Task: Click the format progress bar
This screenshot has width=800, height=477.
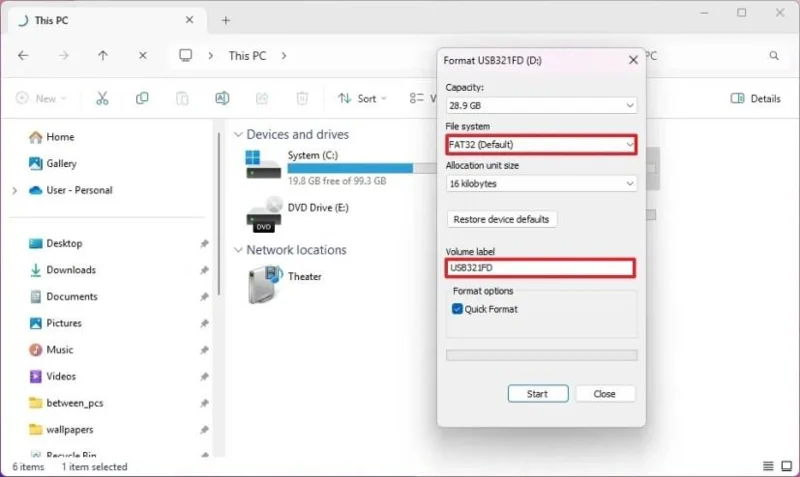Action: 541,355
